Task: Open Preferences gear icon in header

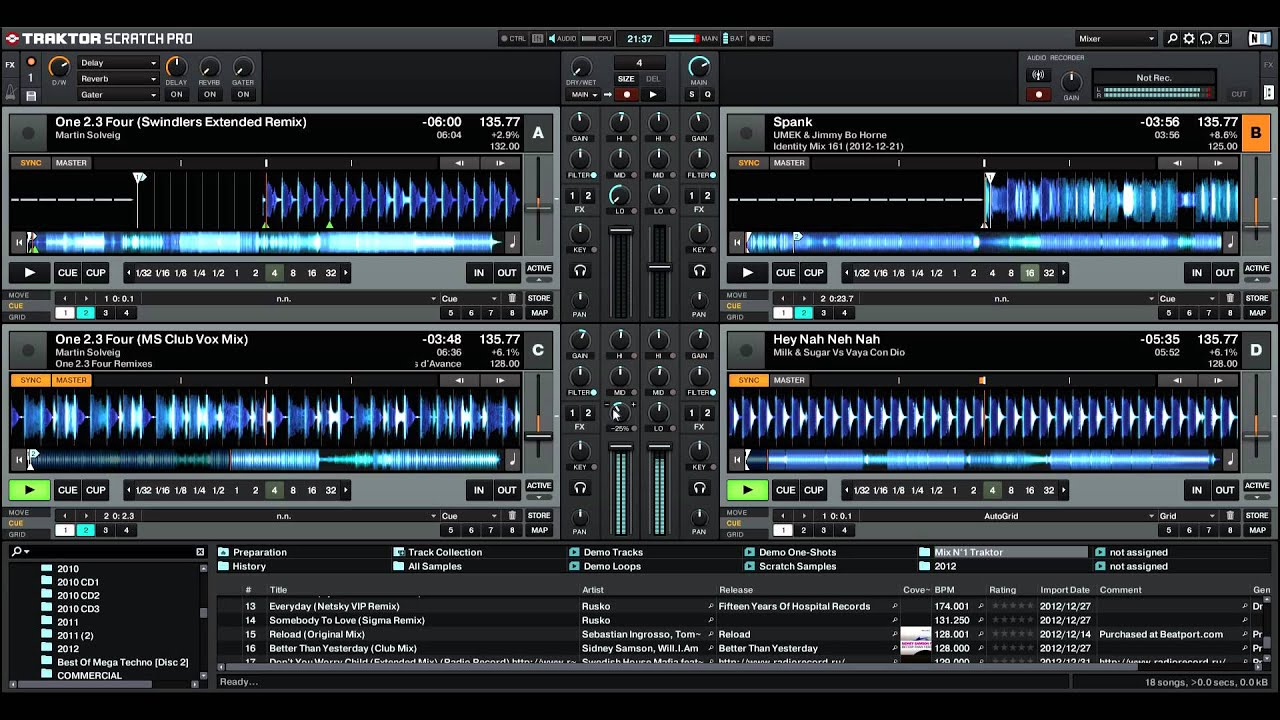Action: click(x=1189, y=39)
